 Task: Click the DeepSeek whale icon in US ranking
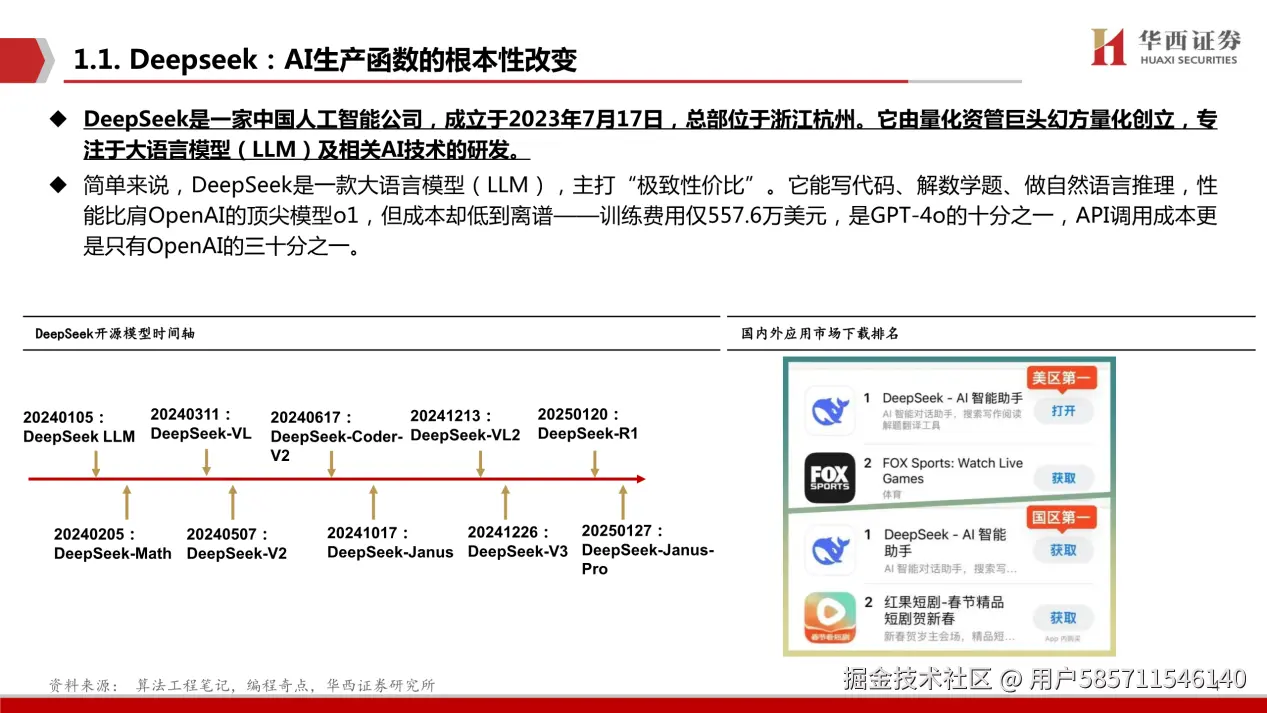(x=830, y=411)
